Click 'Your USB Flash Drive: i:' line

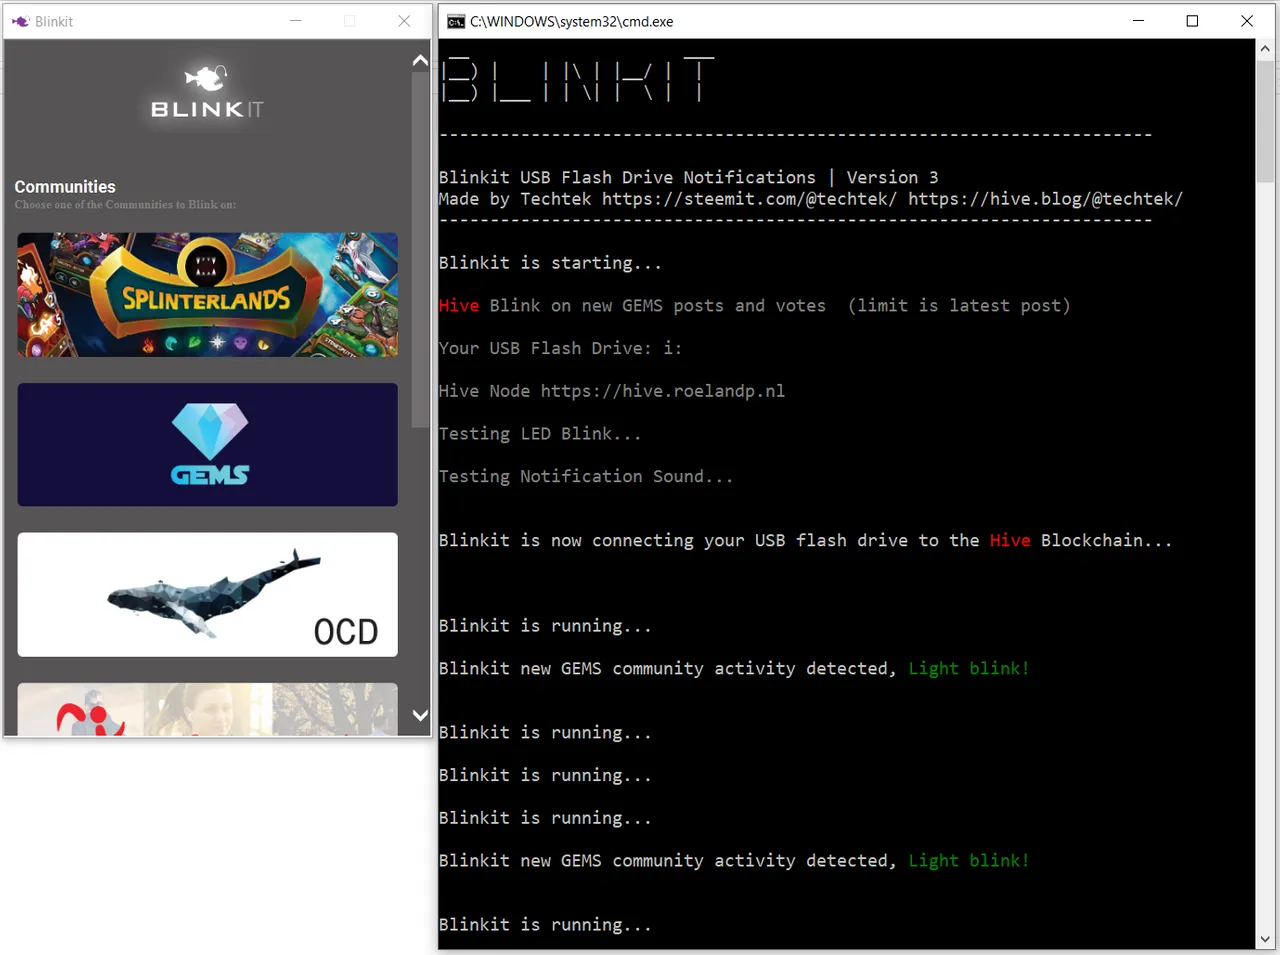(x=560, y=348)
